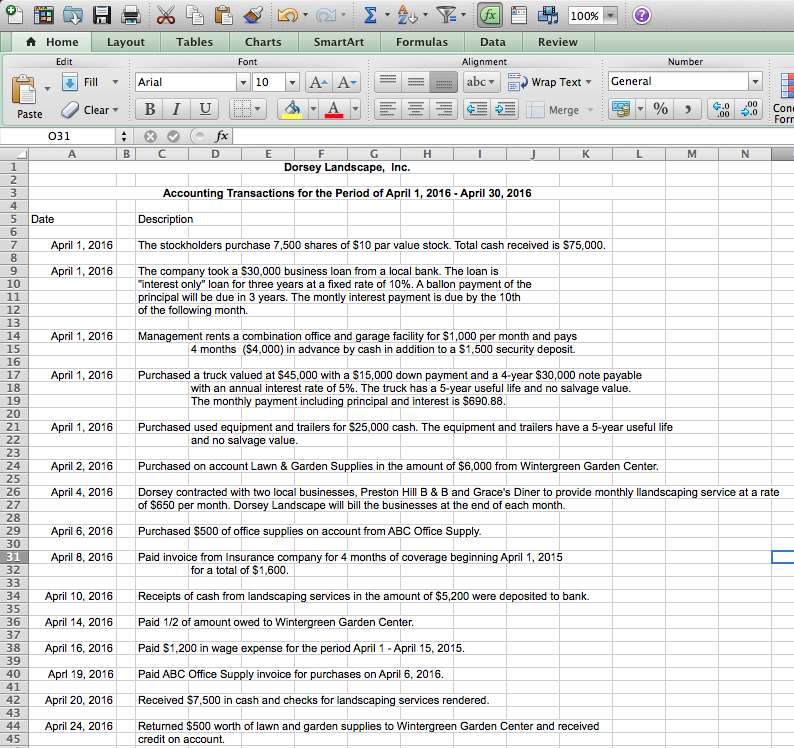Screen dimensions: 794x748
Task: Open the template gallery icon
Action: coord(44,15)
